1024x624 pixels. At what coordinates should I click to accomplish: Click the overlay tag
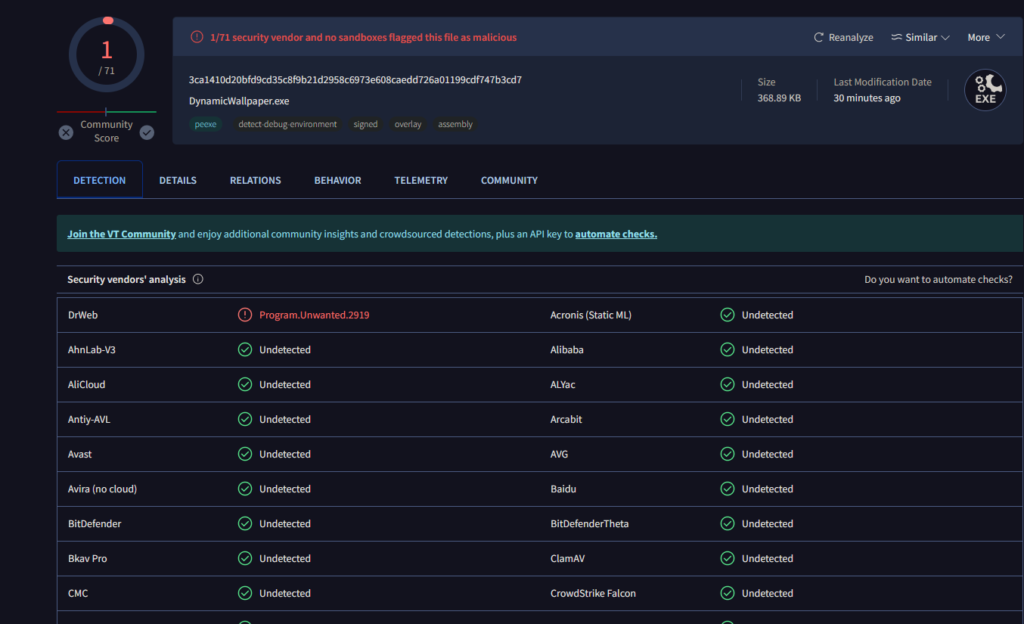point(408,124)
